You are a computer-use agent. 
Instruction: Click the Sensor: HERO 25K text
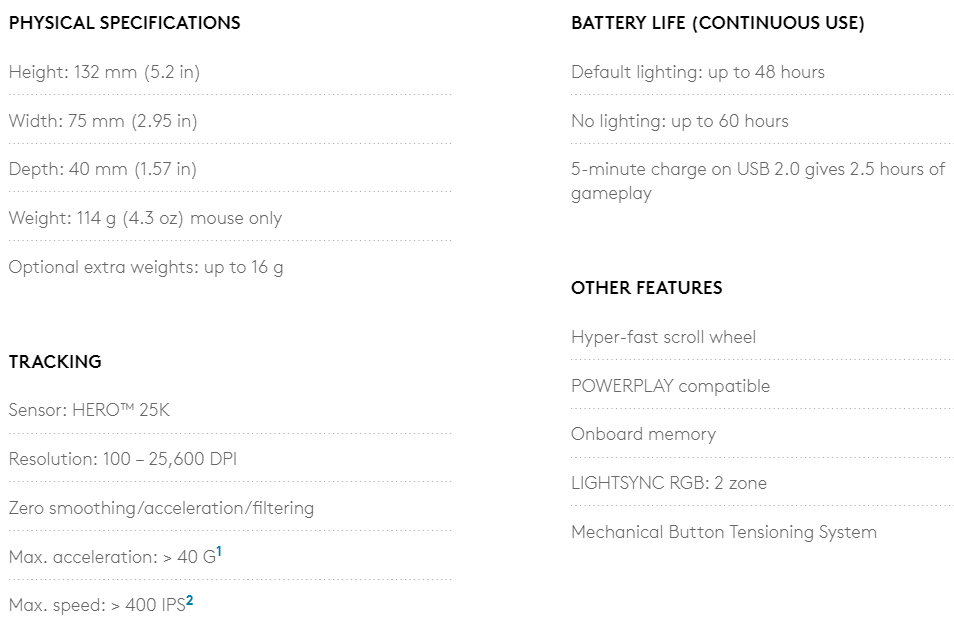(89, 410)
